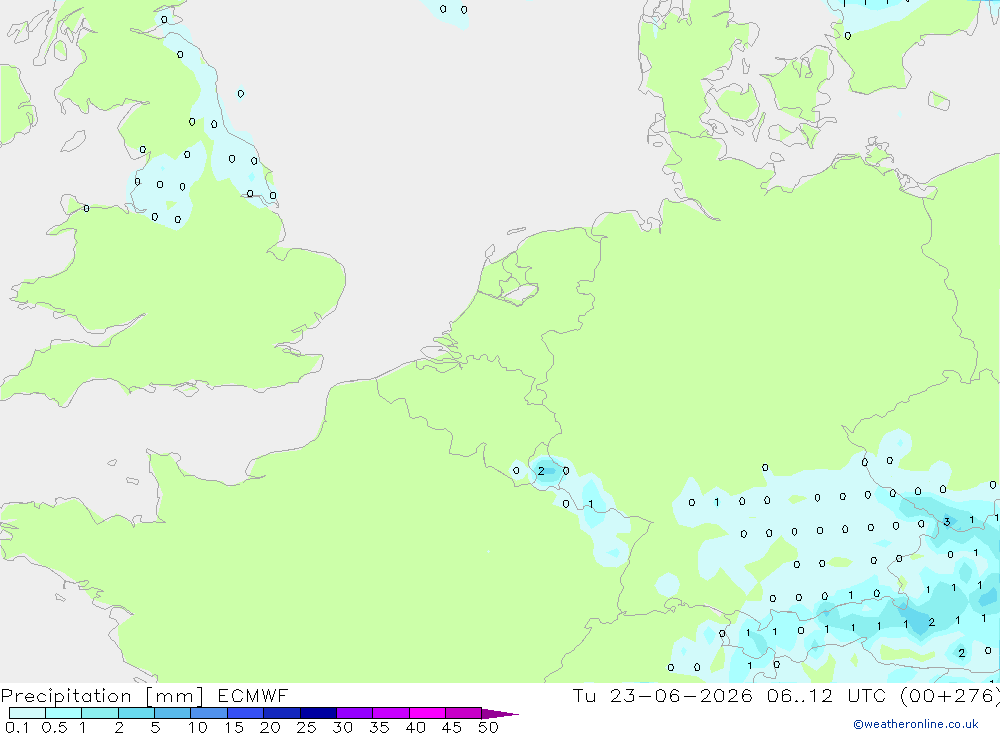Viewport: 1000px width, 733px height.
Task: Click the '35' legend scale label
Action: [379, 727]
